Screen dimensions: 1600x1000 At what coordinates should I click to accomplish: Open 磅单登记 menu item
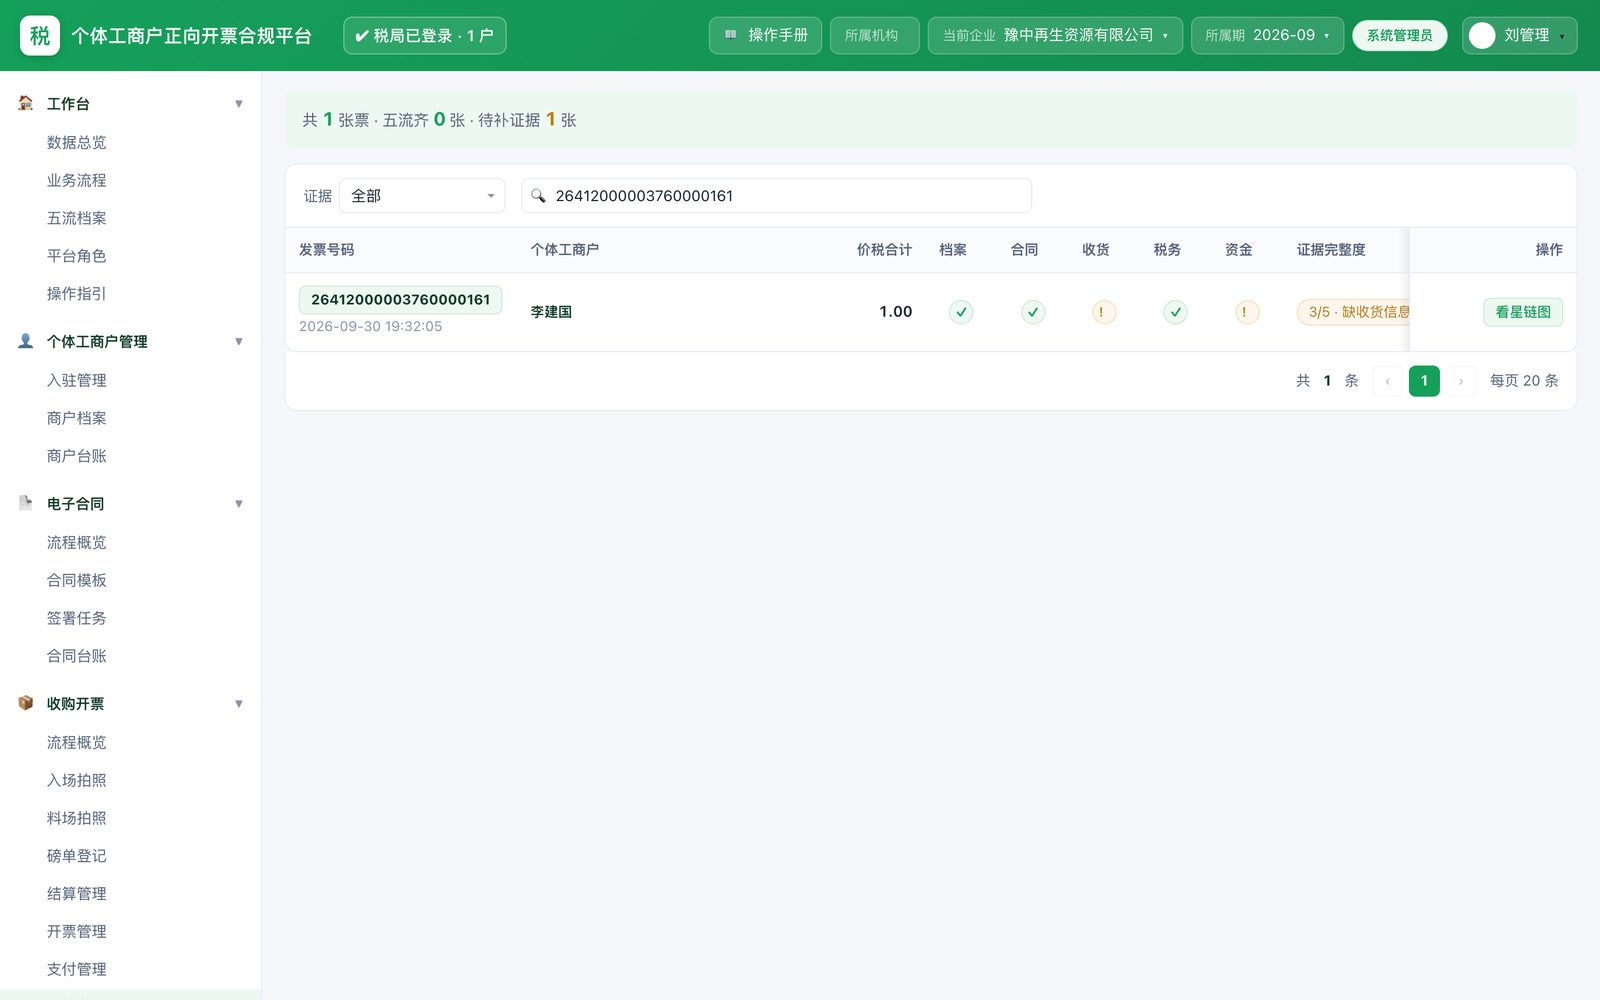[x=77, y=856]
